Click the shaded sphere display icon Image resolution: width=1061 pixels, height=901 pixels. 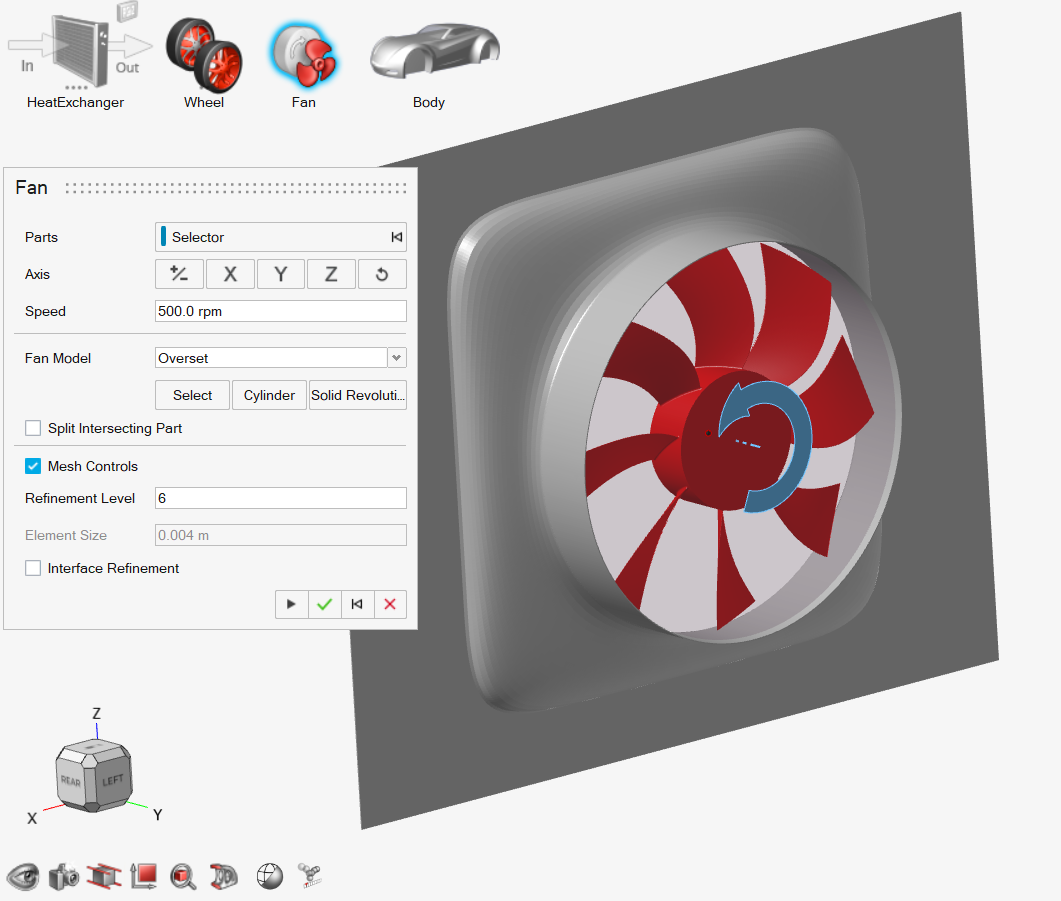(269, 876)
